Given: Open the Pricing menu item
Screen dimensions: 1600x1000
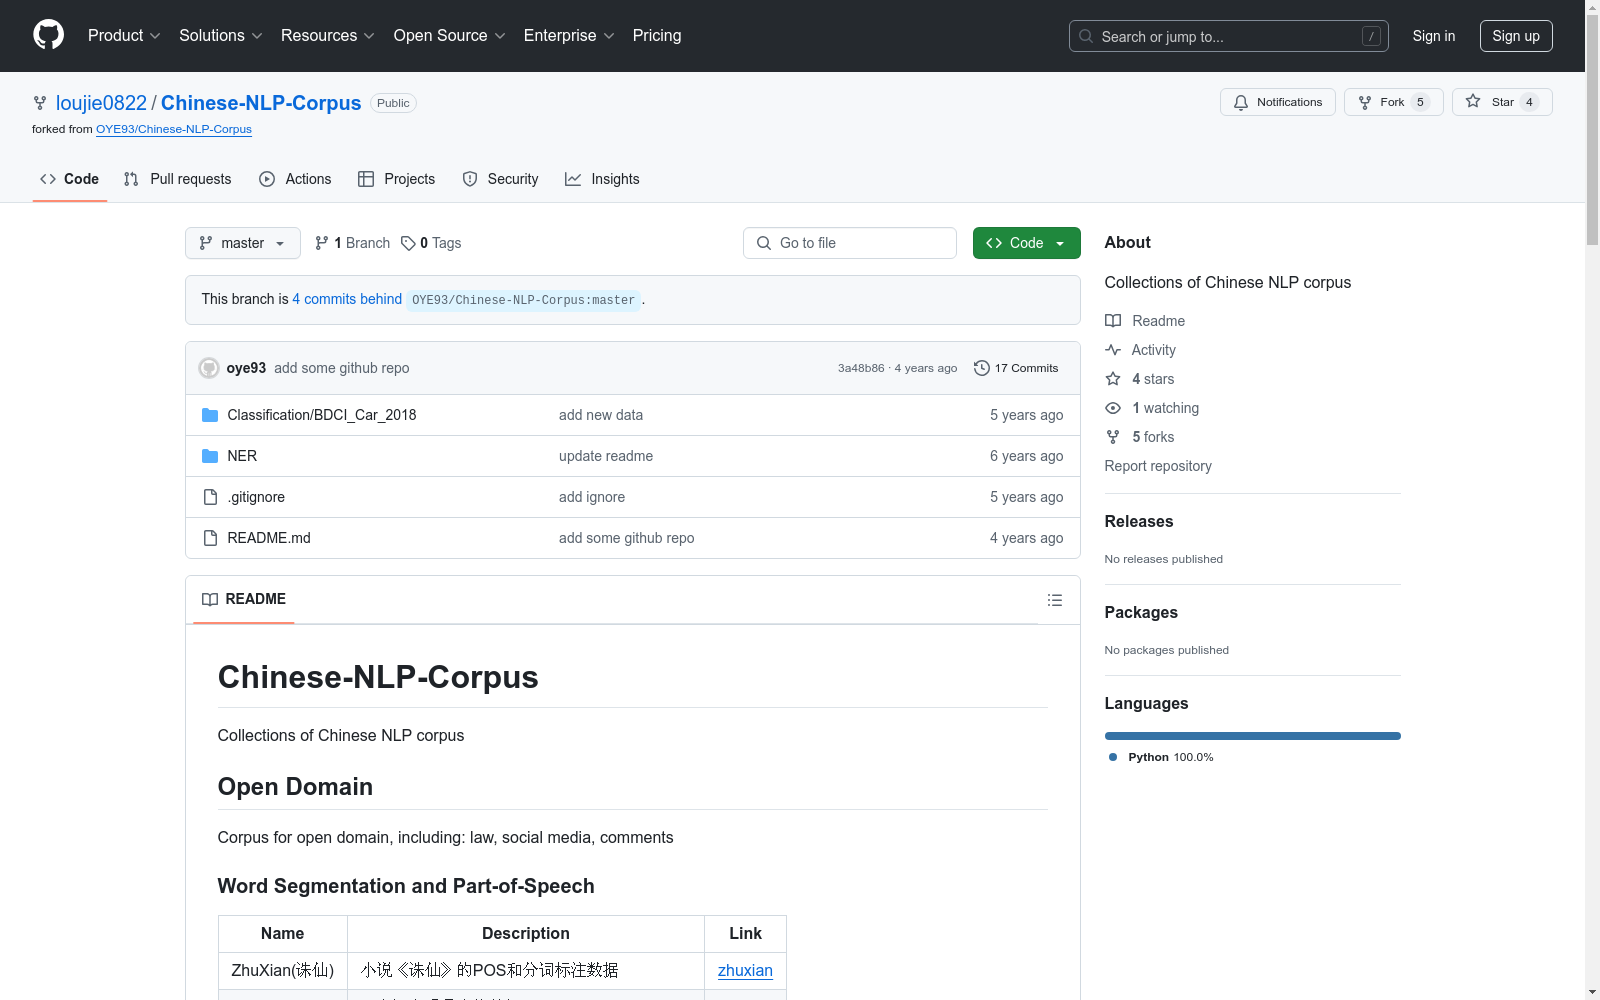Looking at the screenshot, I should 657,36.
